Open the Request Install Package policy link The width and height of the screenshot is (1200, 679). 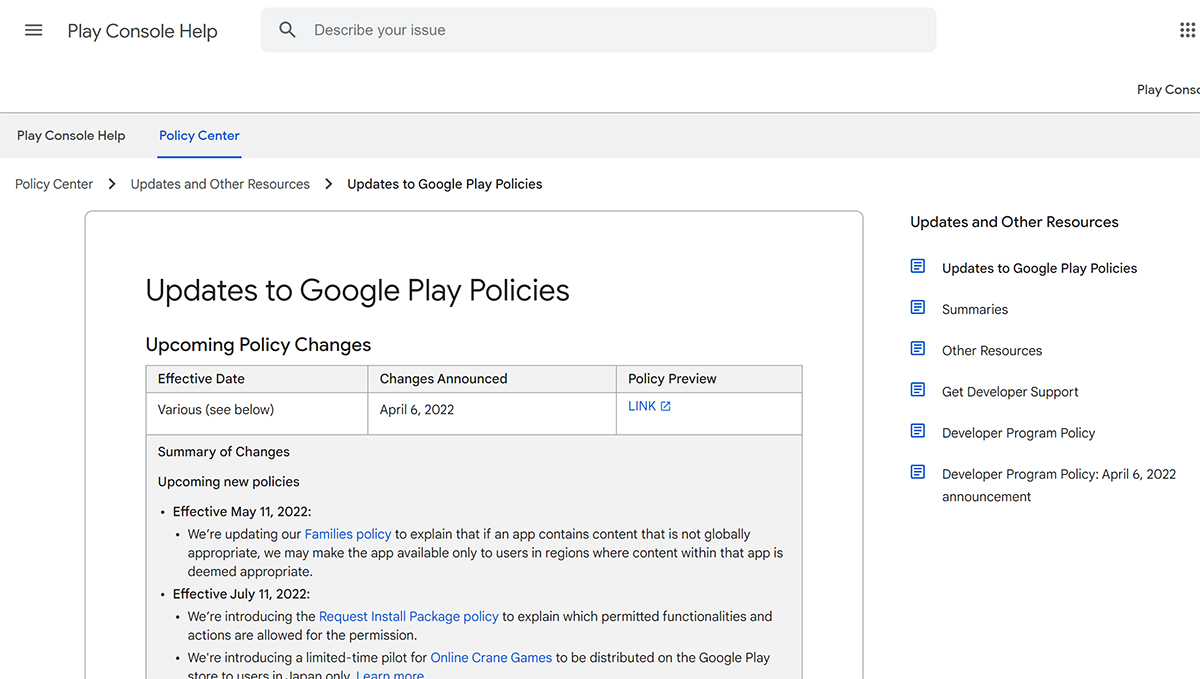pyautogui.click(x=409, y=616)
